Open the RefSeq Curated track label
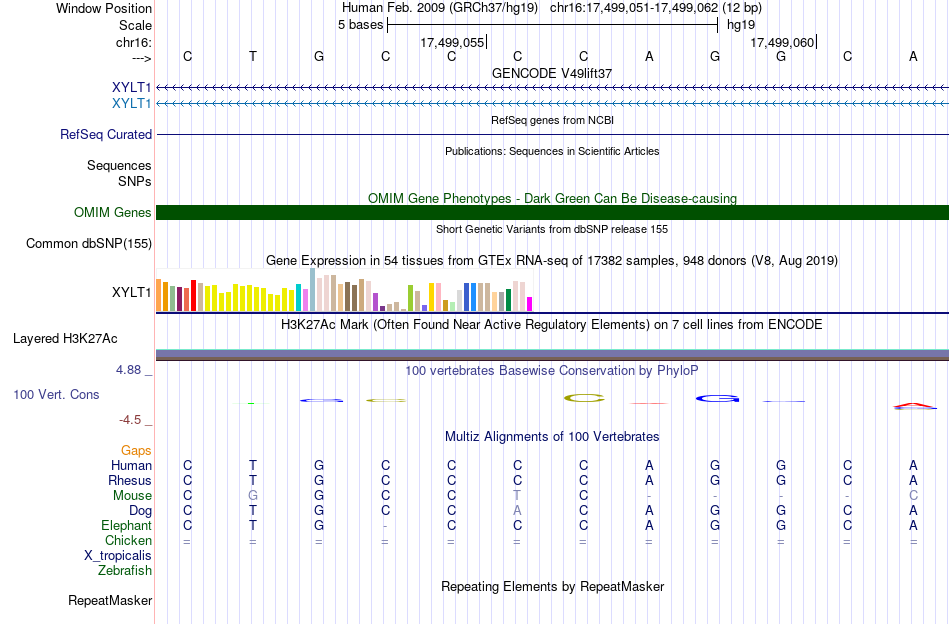Image resolution: width=950 pixels, height=624 pixels. click(106, 134)
